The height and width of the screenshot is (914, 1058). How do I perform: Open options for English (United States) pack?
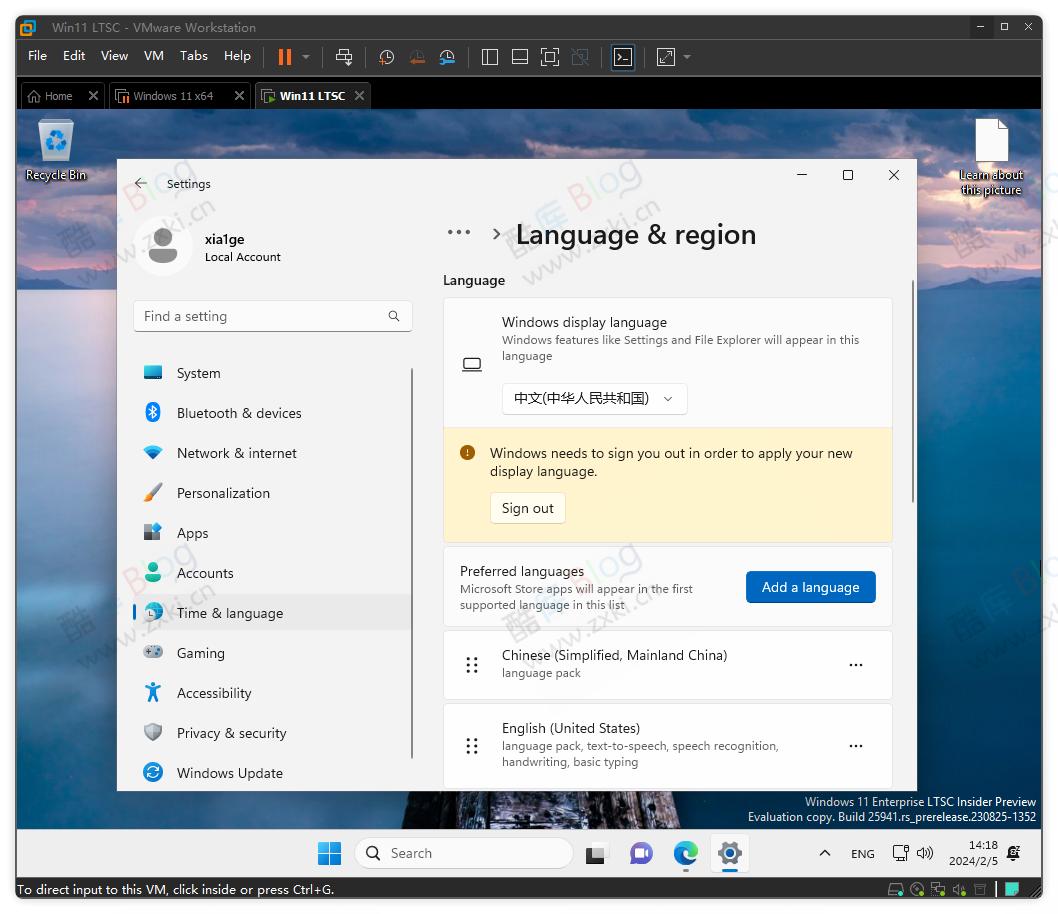coord(856,745)
